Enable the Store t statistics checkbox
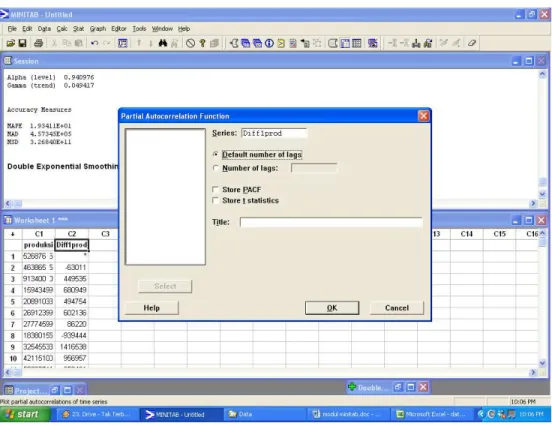This screenshot has width=552, height=426. click(215, 200)
